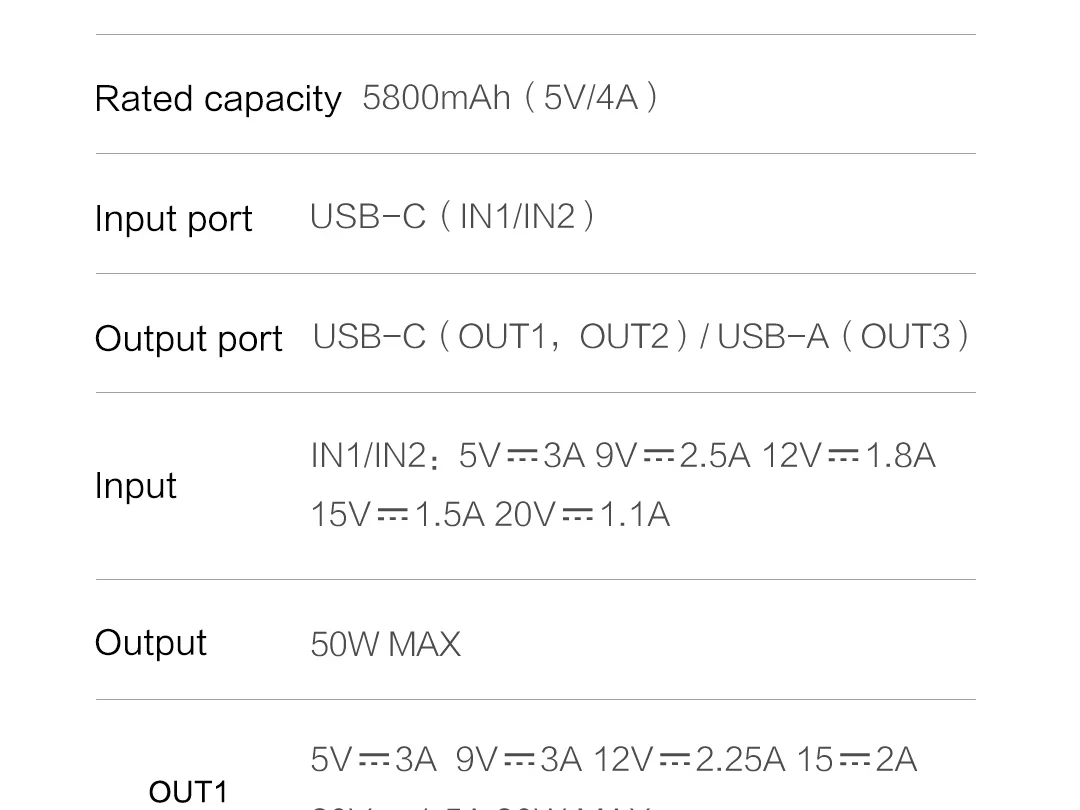
Task: Click the Output row label
Action: tap(150, 643)
